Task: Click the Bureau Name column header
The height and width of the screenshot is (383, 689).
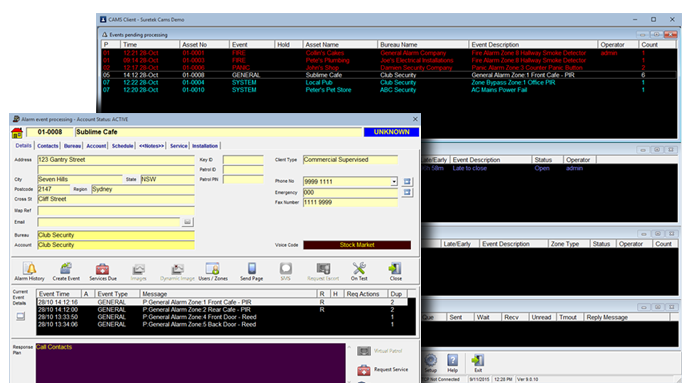Action: 423,44
